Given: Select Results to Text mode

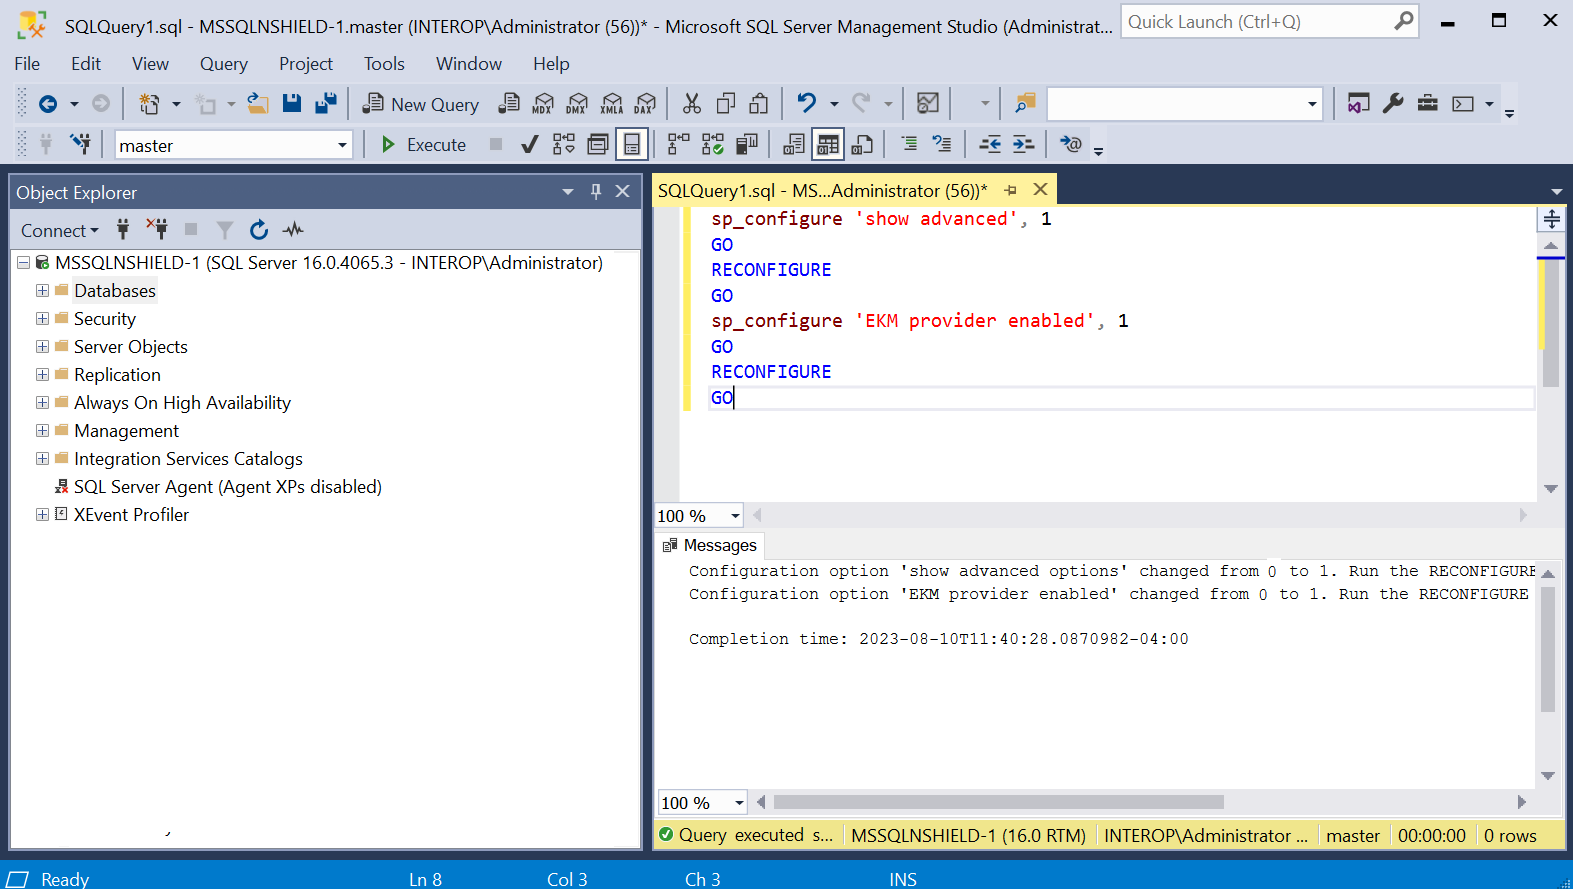Looking at the screenshot, I should click(793, 144).
